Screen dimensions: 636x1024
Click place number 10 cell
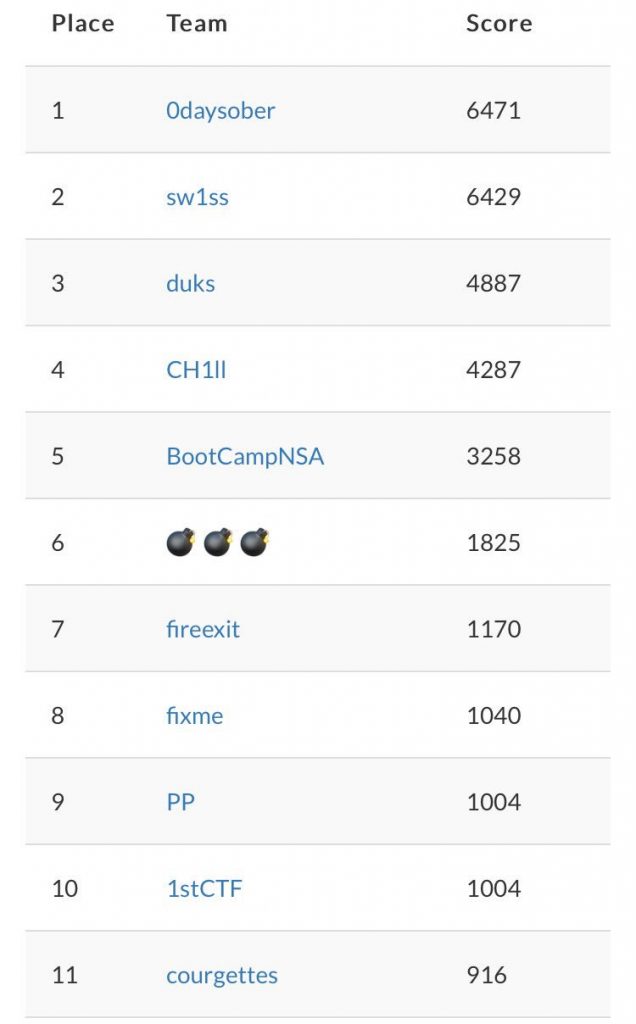(x=65, y=888)
